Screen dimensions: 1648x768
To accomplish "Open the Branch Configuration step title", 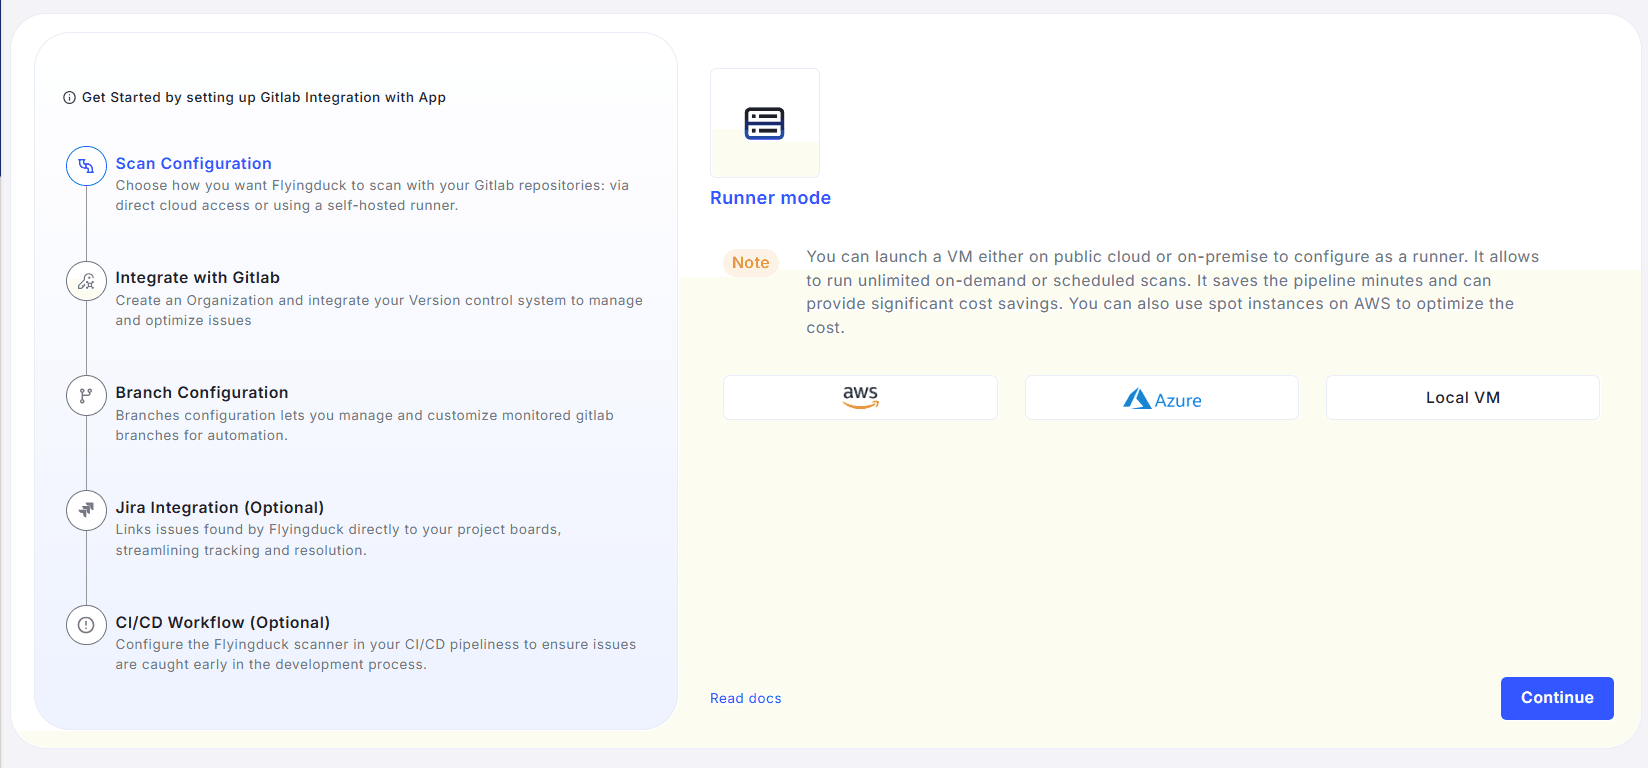I will click(201, 393).
